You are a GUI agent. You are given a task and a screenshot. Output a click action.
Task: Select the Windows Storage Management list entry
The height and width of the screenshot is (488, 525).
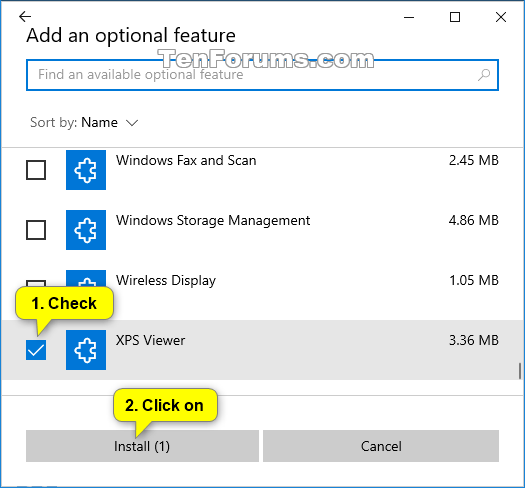click(262, 230)
